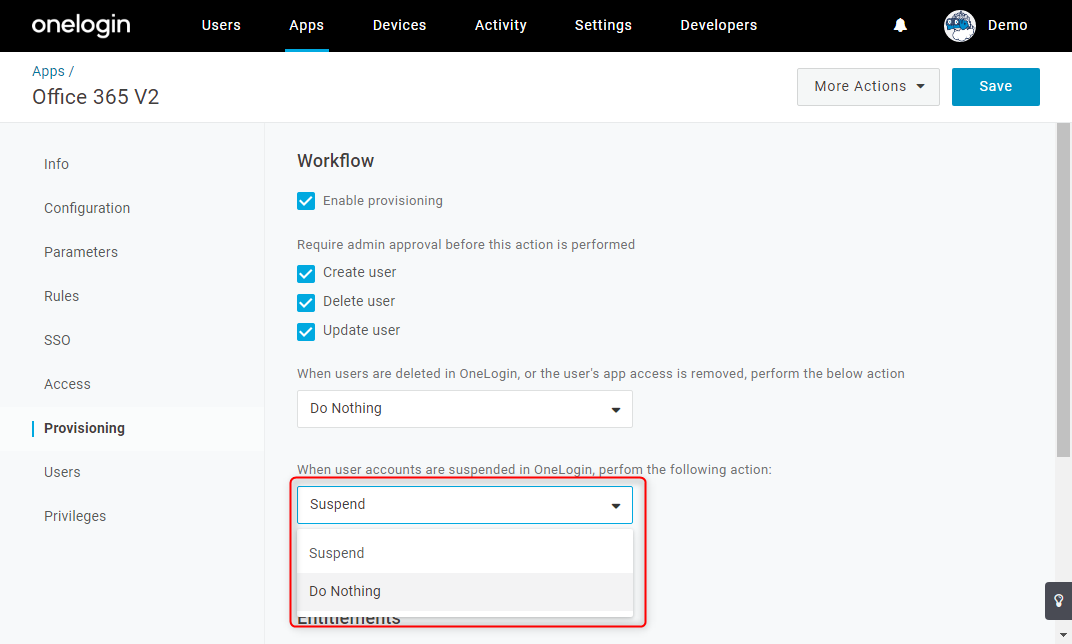
Task: Open the Activity top menu
Action: coord(500,25)
